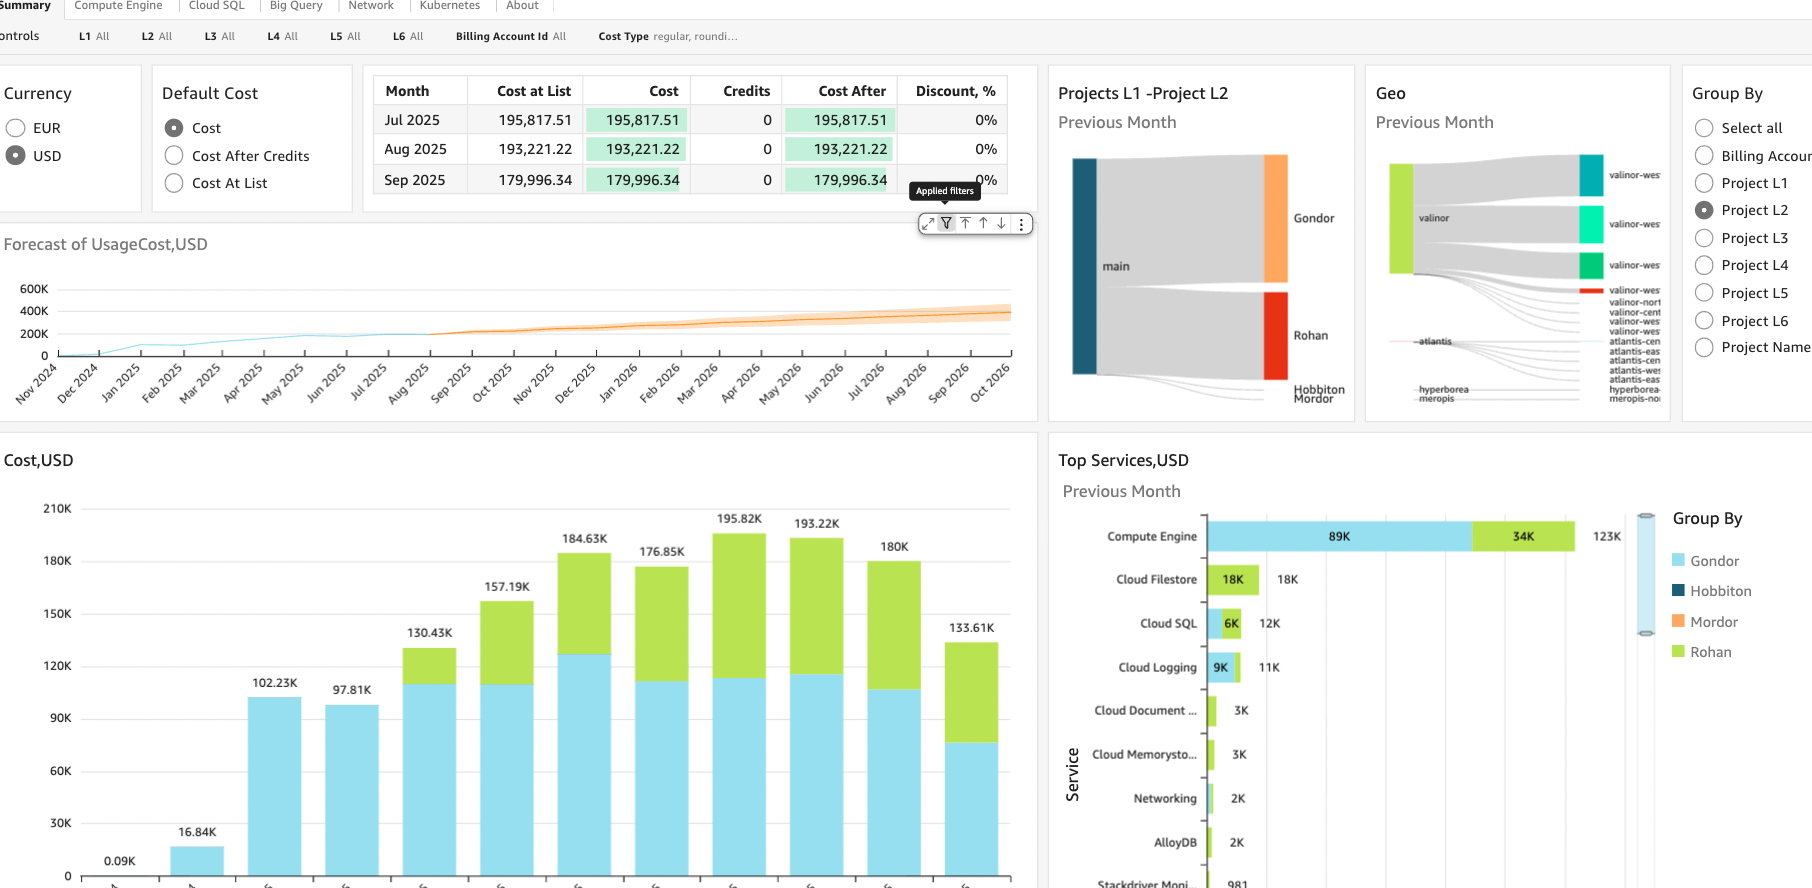
Task: Open the Kubernetes tab
Action: click(449, 6)
